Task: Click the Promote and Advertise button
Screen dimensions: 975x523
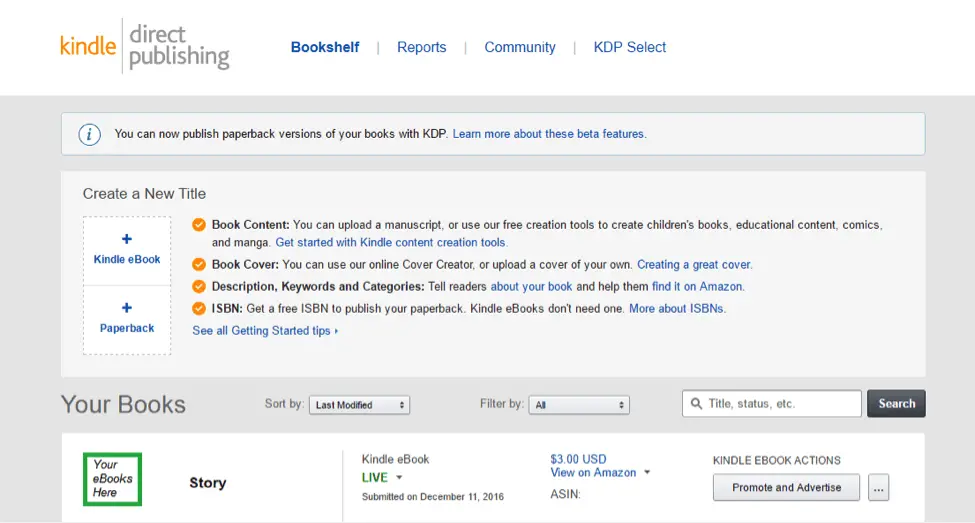Action: tap(787, 488)
